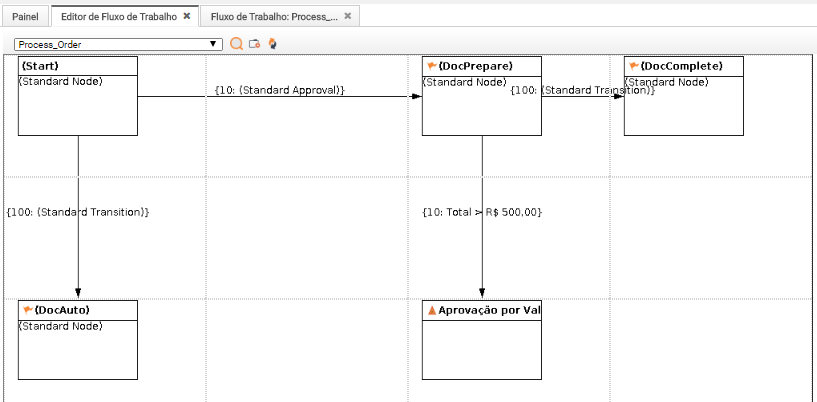Click (Standard Node) text in Start node
This screenshot has height=402, width=817.
60,81
